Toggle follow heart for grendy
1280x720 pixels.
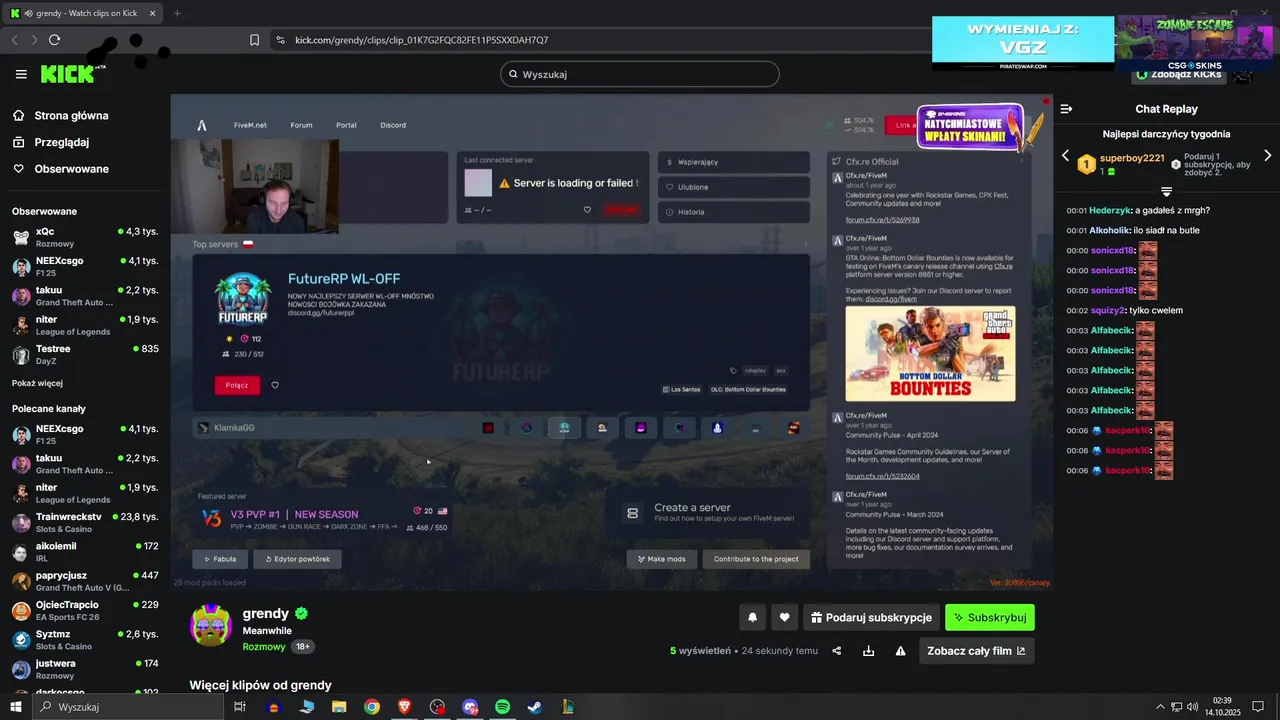[x=784, y=618]
